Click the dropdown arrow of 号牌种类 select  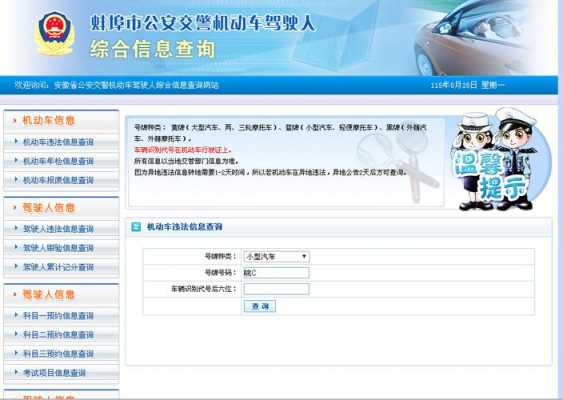click(x=304, y=256)
